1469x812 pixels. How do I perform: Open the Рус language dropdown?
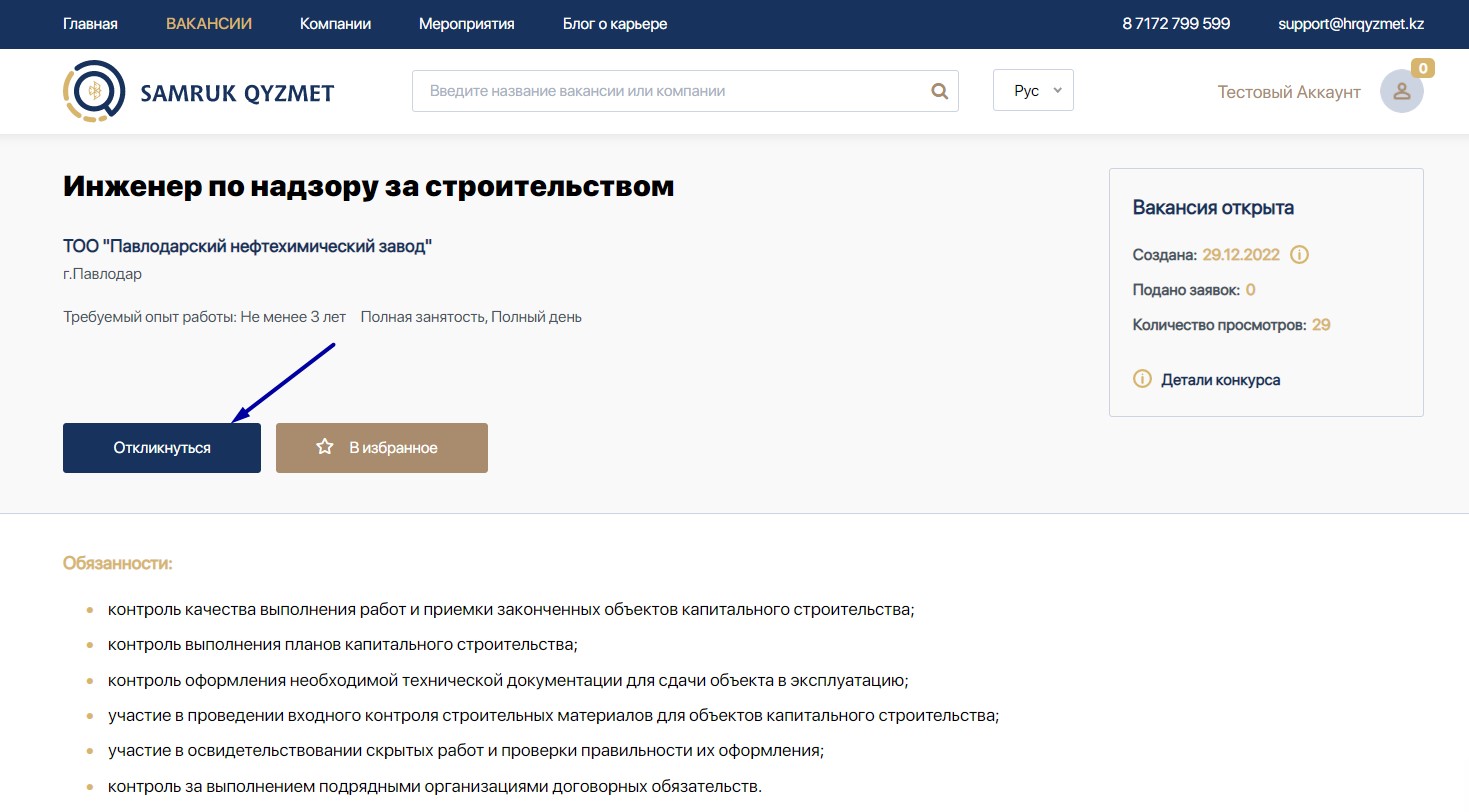point(1033,90)
